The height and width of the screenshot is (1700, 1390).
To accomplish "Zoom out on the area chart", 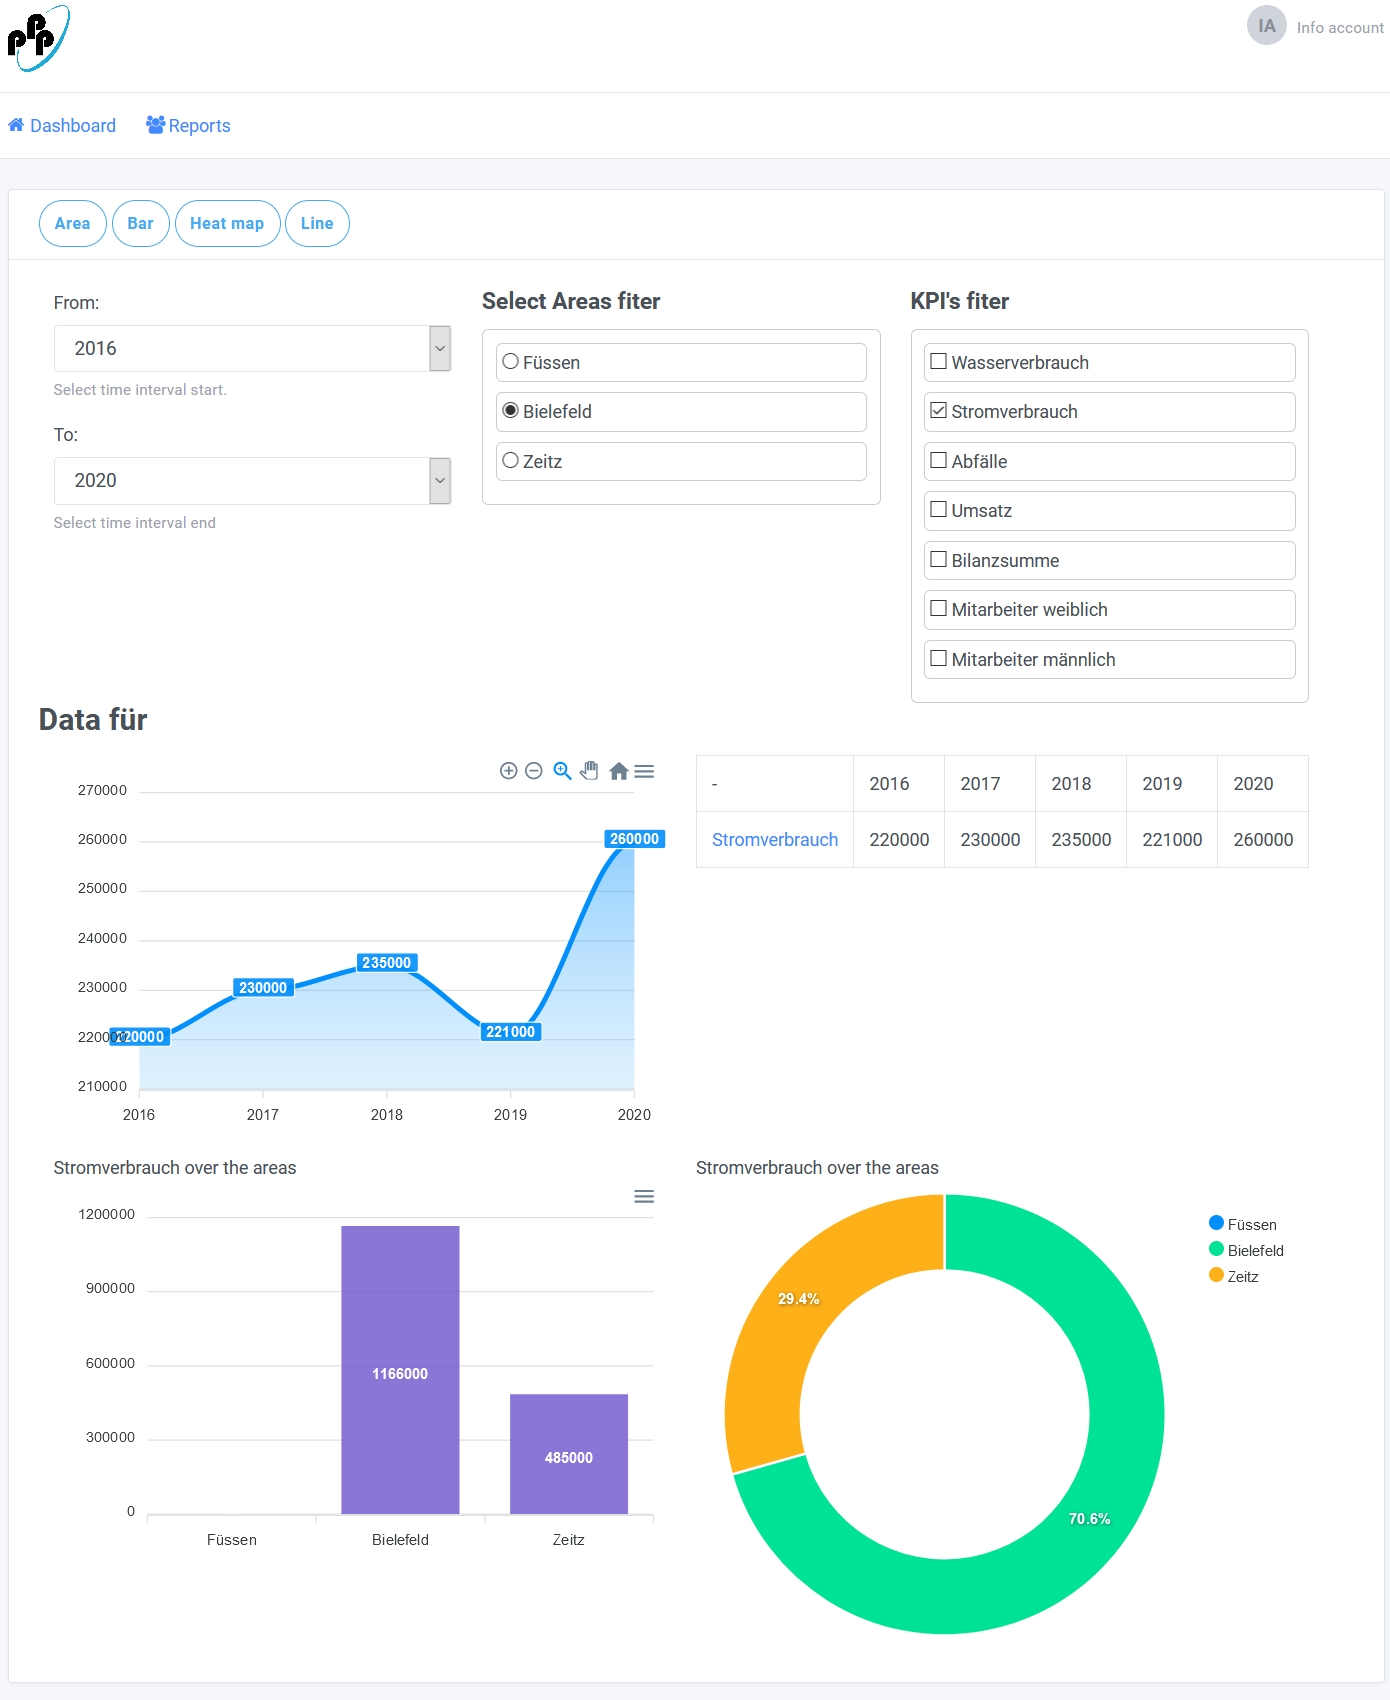I will click(x=534, y=771).
